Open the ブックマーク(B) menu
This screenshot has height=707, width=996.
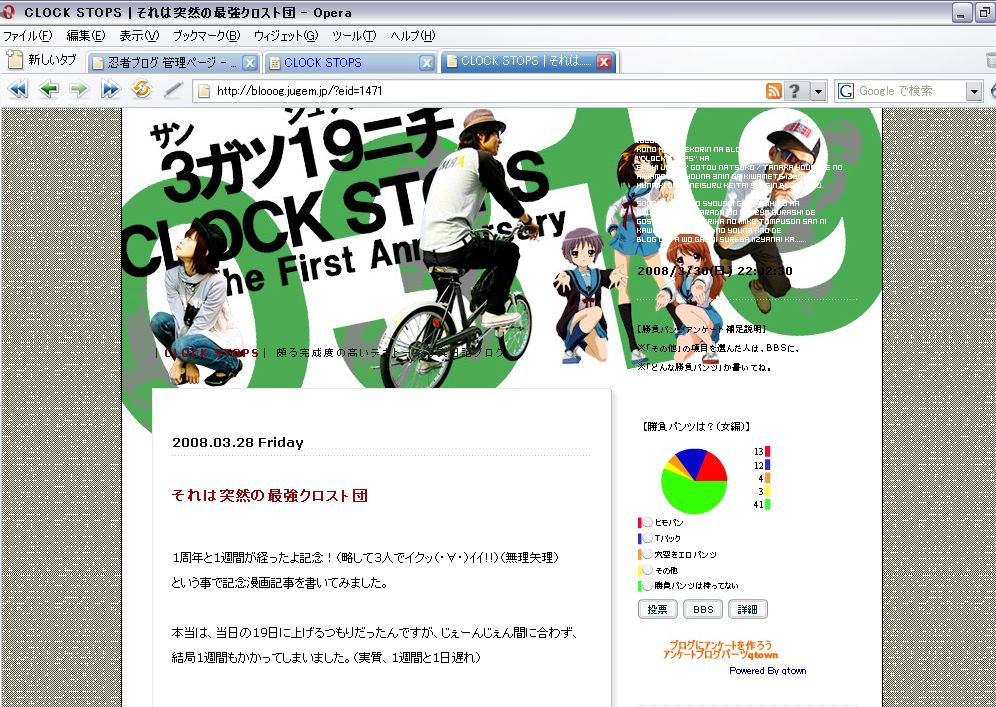click(206, 36)
